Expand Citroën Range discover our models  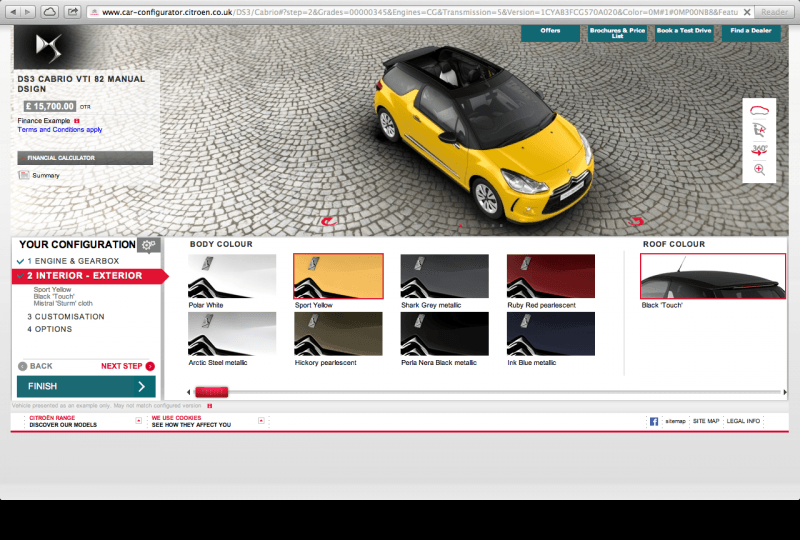pos(138,421)
